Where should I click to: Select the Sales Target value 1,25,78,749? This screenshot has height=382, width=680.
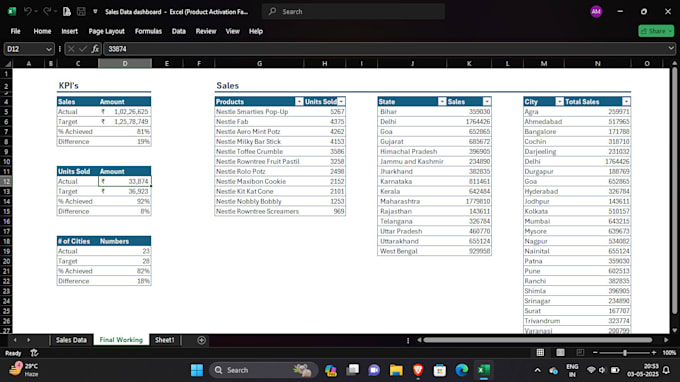coord(125,122)
